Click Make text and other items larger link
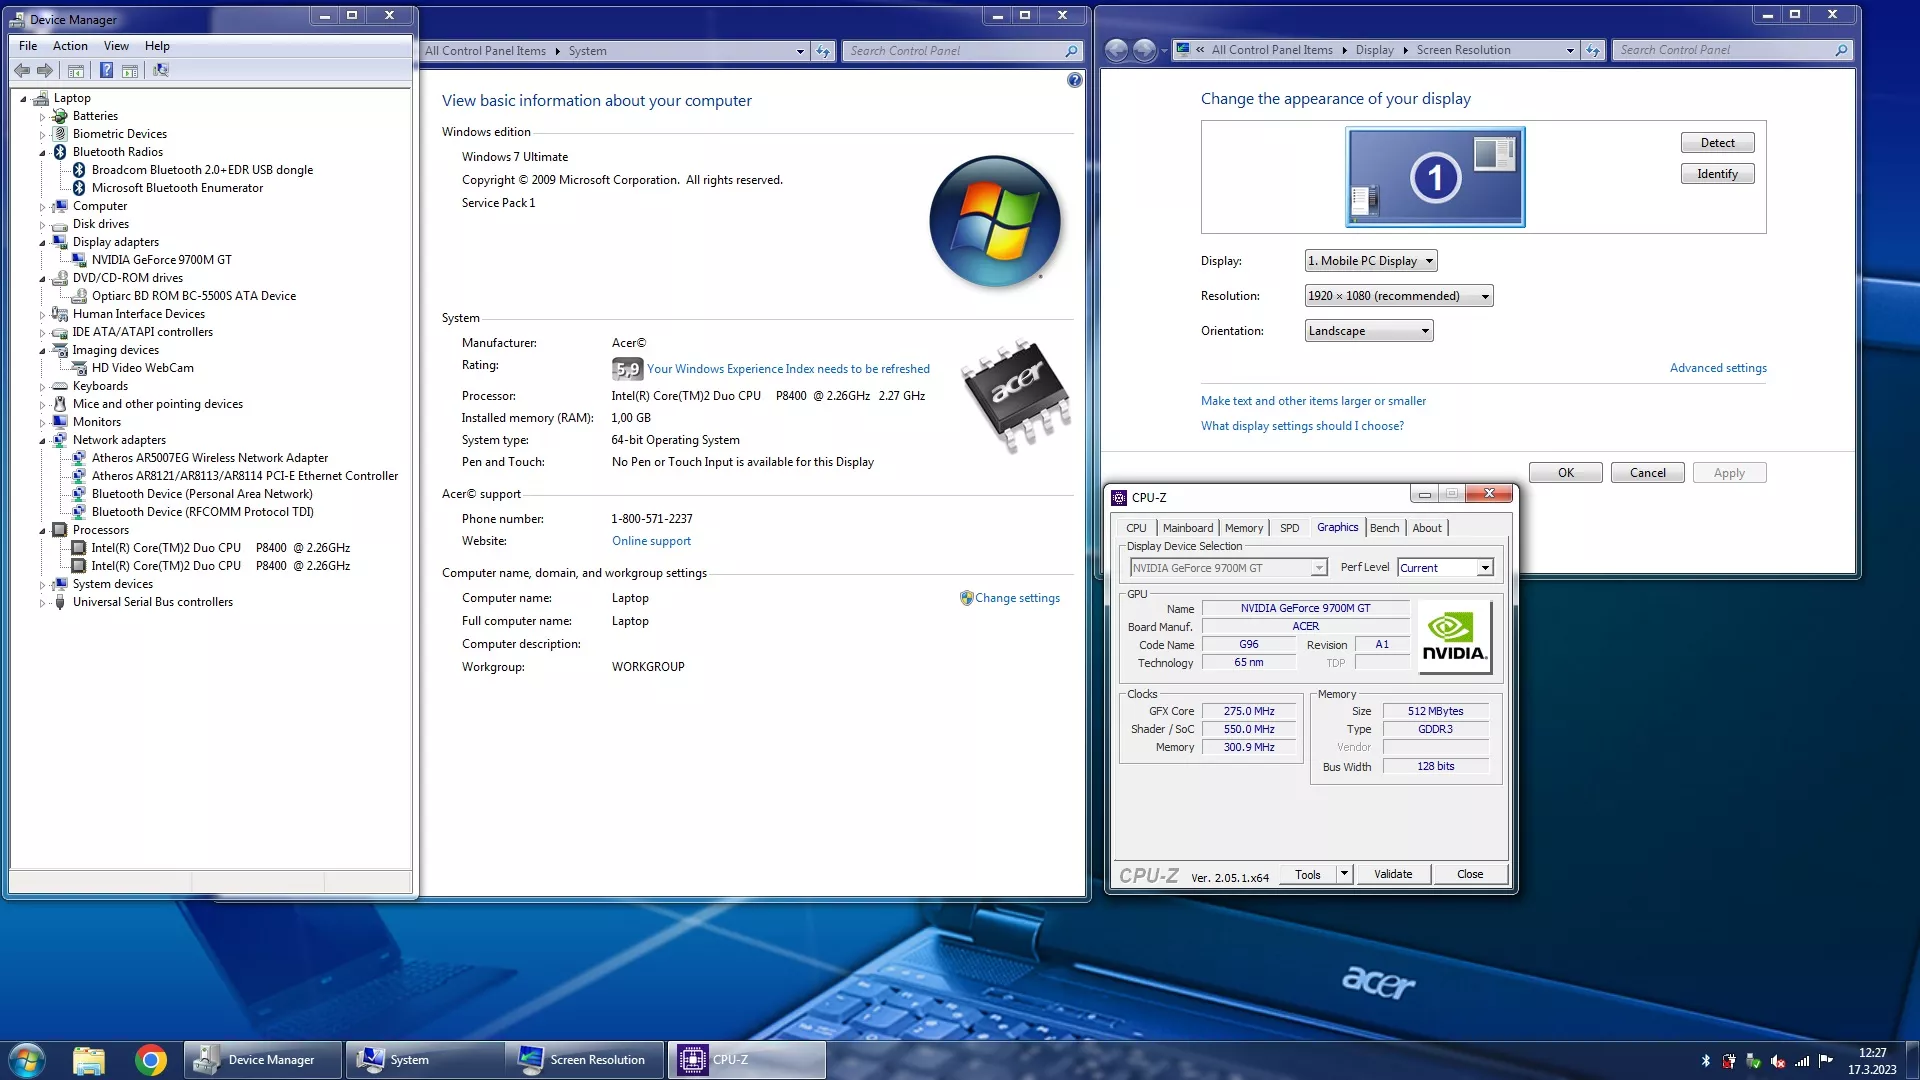Image resolution: width=1920 pixels, height=1080 pixels. [1313, 401]
